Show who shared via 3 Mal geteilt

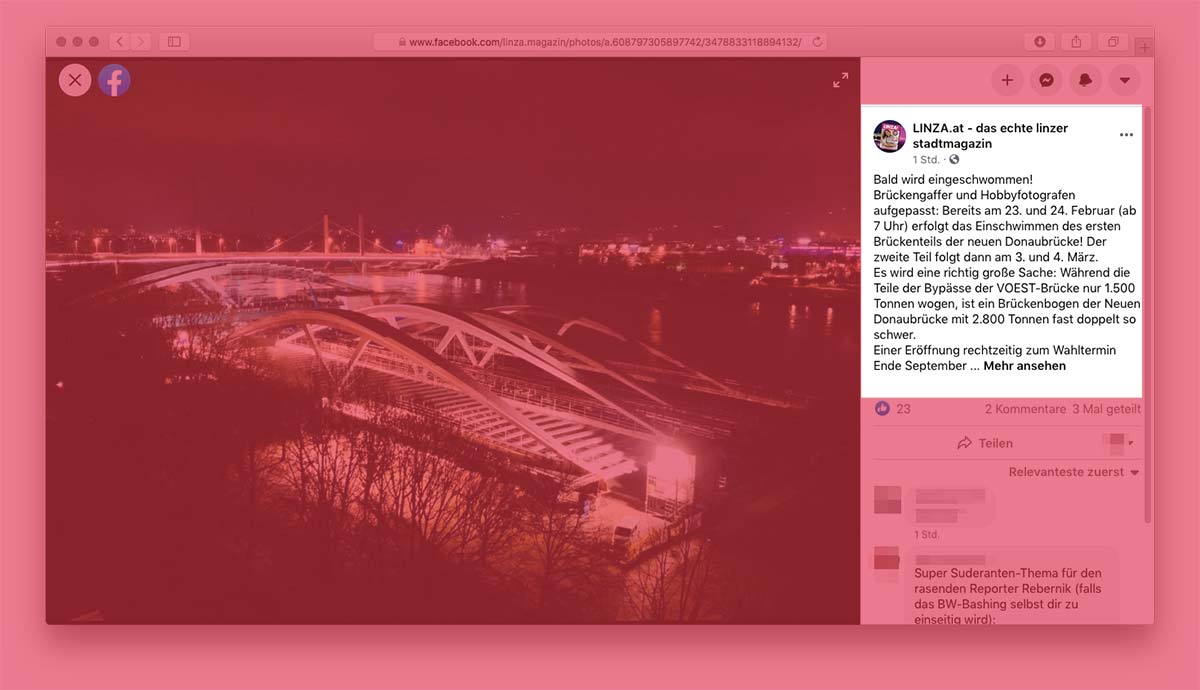click(1106, 409)
